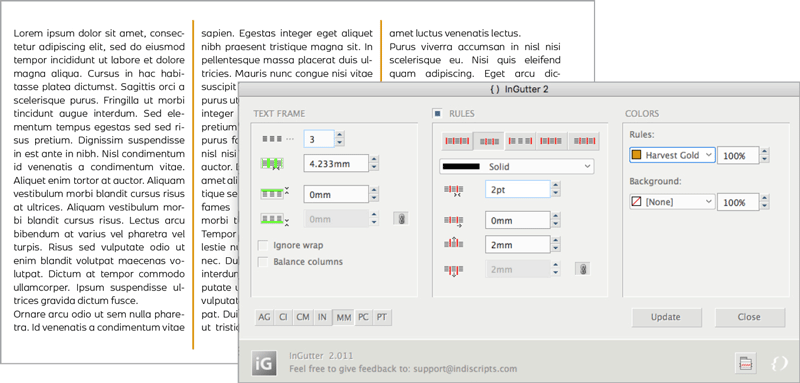Focus the column count field showing 3
Viewport: 800px width, 383px height.
319,139
